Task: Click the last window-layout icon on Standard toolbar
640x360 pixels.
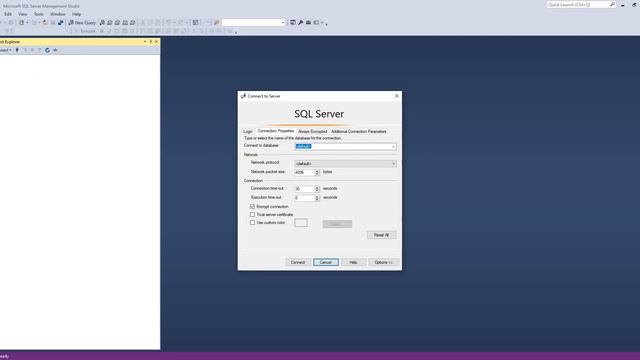Action: click(x=316, y=22)
